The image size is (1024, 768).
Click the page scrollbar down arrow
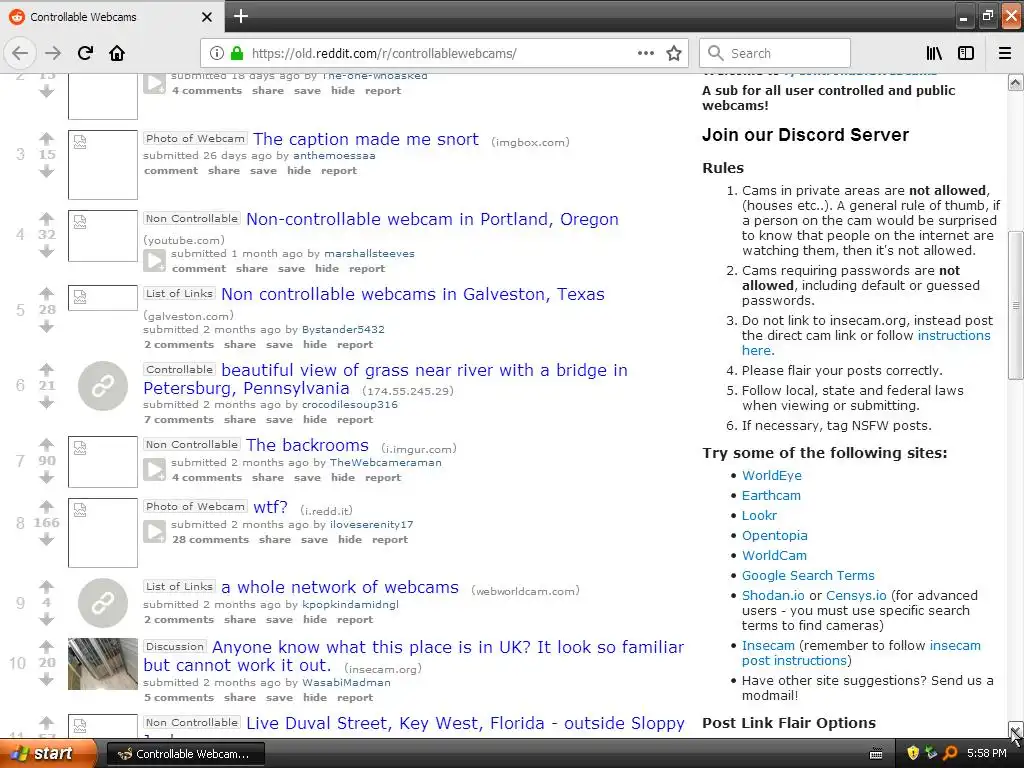click(x=1016, y=730)
